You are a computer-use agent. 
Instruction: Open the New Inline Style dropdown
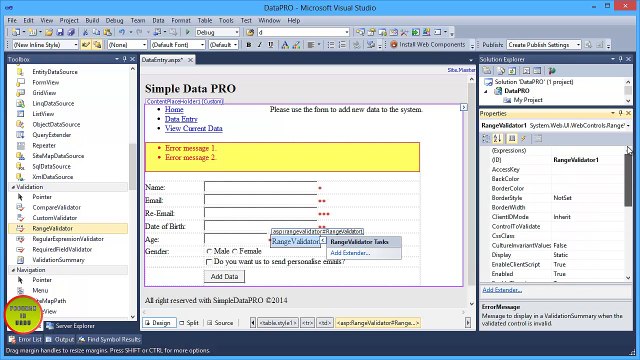(x=76, y=45)
